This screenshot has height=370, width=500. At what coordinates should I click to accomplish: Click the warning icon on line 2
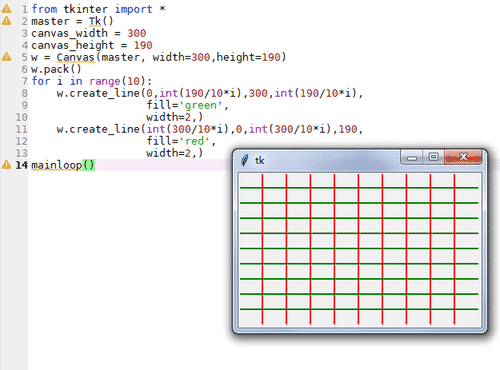[6, 21]
